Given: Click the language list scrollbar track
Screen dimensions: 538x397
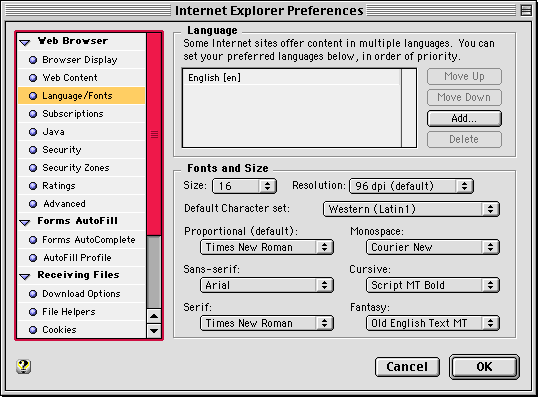Looking at the screenshot, I should pos(409,108).
